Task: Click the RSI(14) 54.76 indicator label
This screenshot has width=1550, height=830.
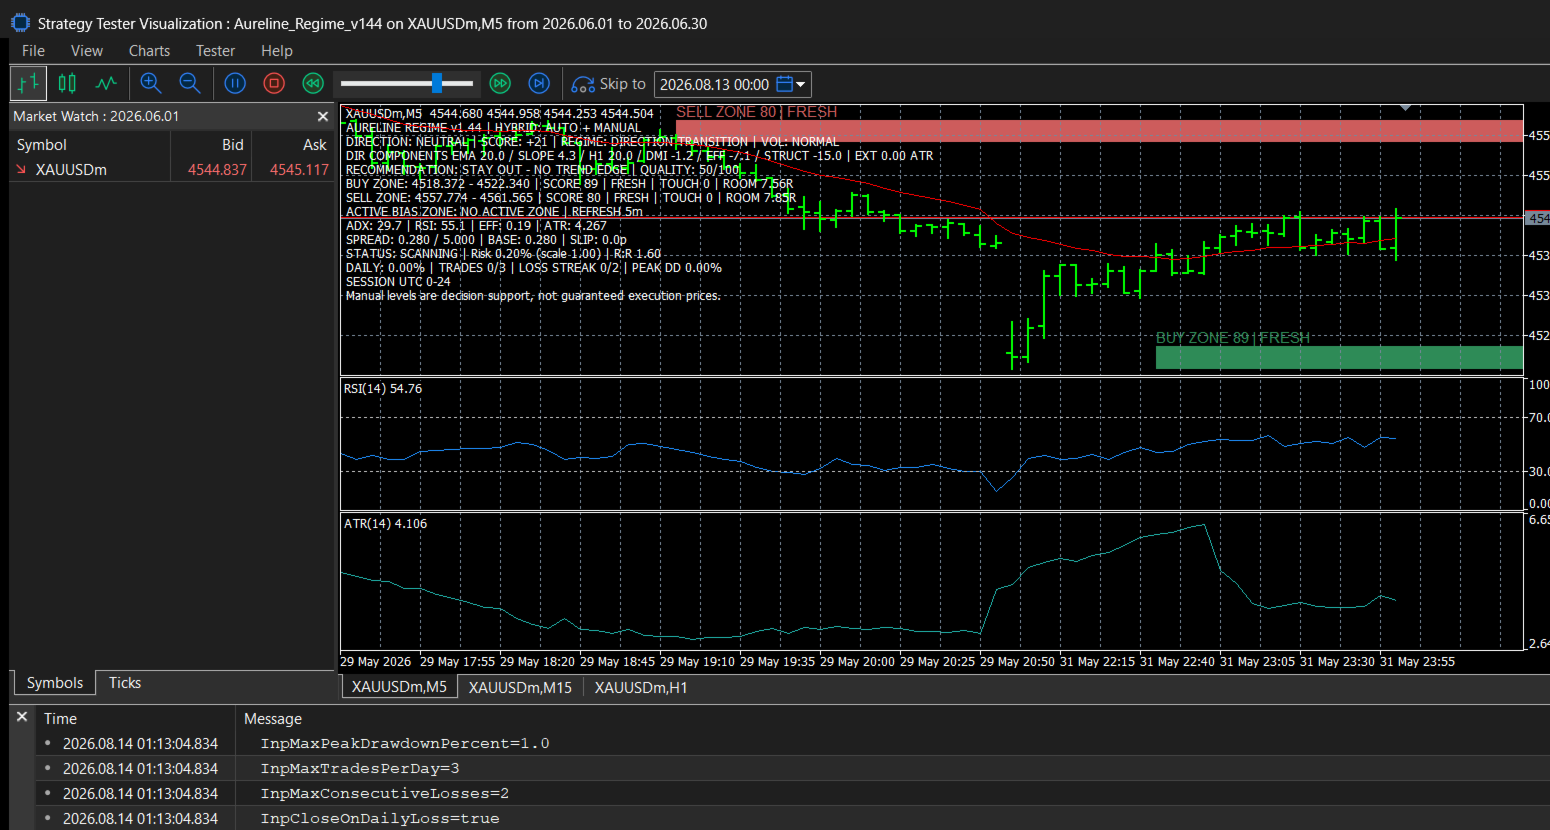Action: coord(383,389)
